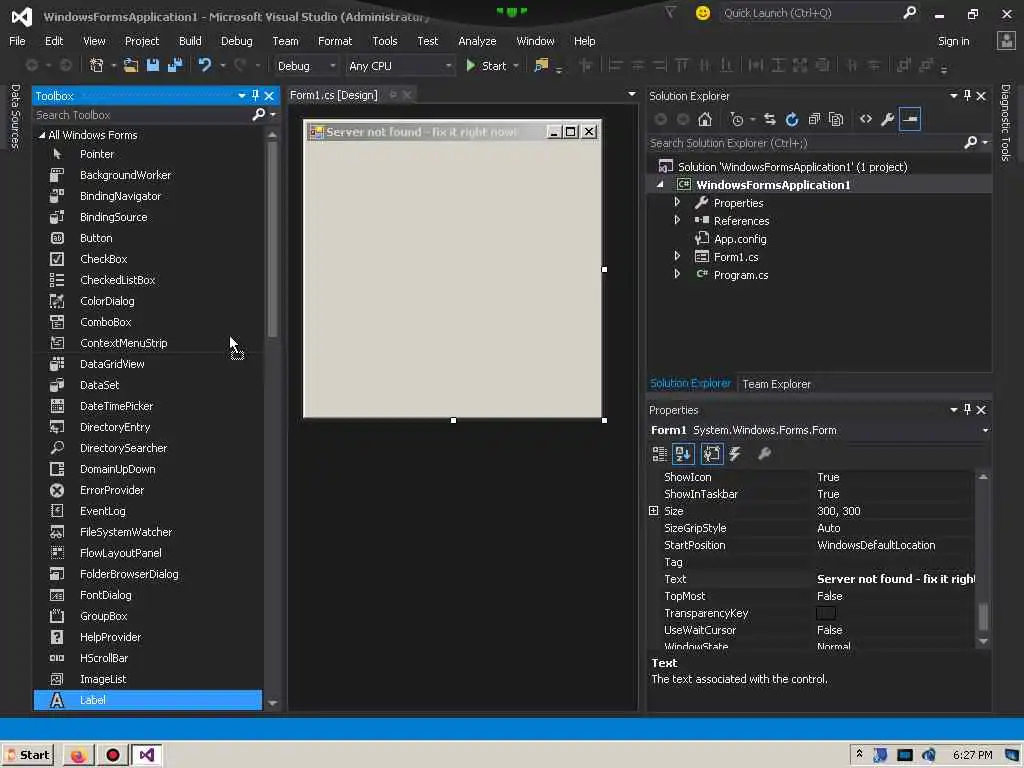This screenshot has height=768, width=1024.
Task: Show Properties page in Properties window
Action: pyautogui.click(x=711, y=454)
